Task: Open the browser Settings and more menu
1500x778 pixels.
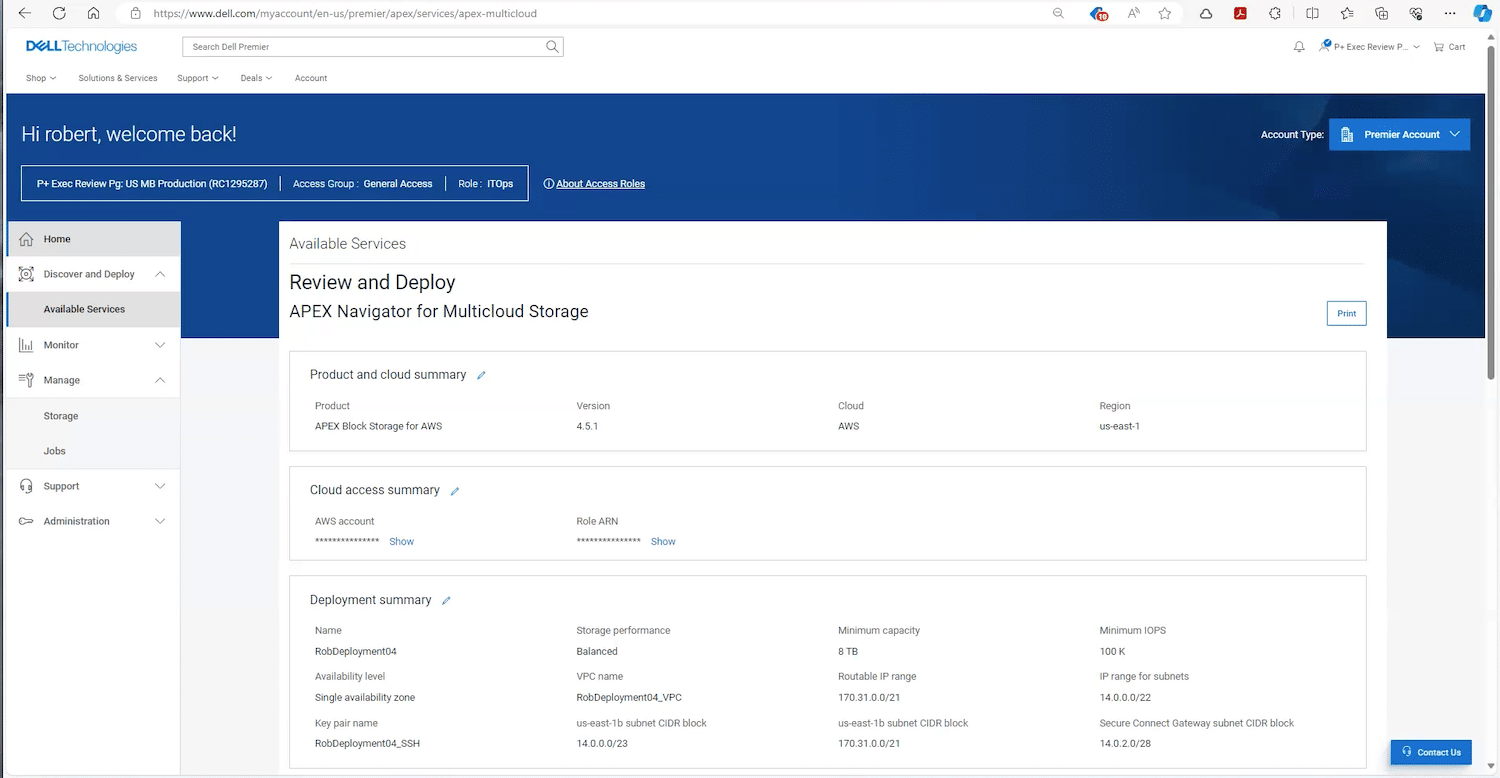Action: click(1451, 14)
